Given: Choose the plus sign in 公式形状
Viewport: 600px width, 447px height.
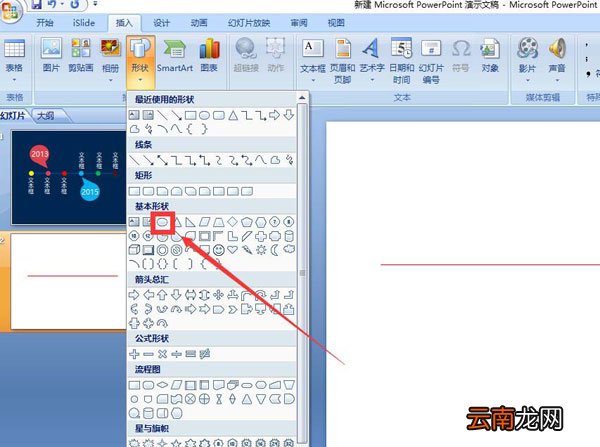Looking at the screenshot, I should 134,354.
